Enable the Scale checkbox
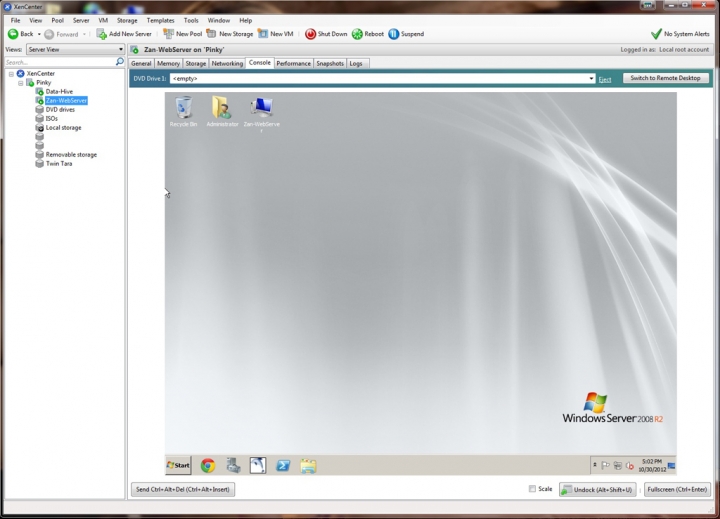This screenshot has height=519, width=720. (532, 489)
